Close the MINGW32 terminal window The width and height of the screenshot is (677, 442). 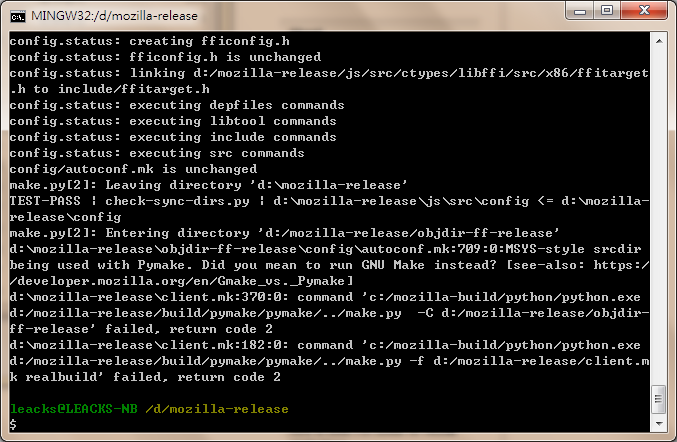tap(644, 10)
